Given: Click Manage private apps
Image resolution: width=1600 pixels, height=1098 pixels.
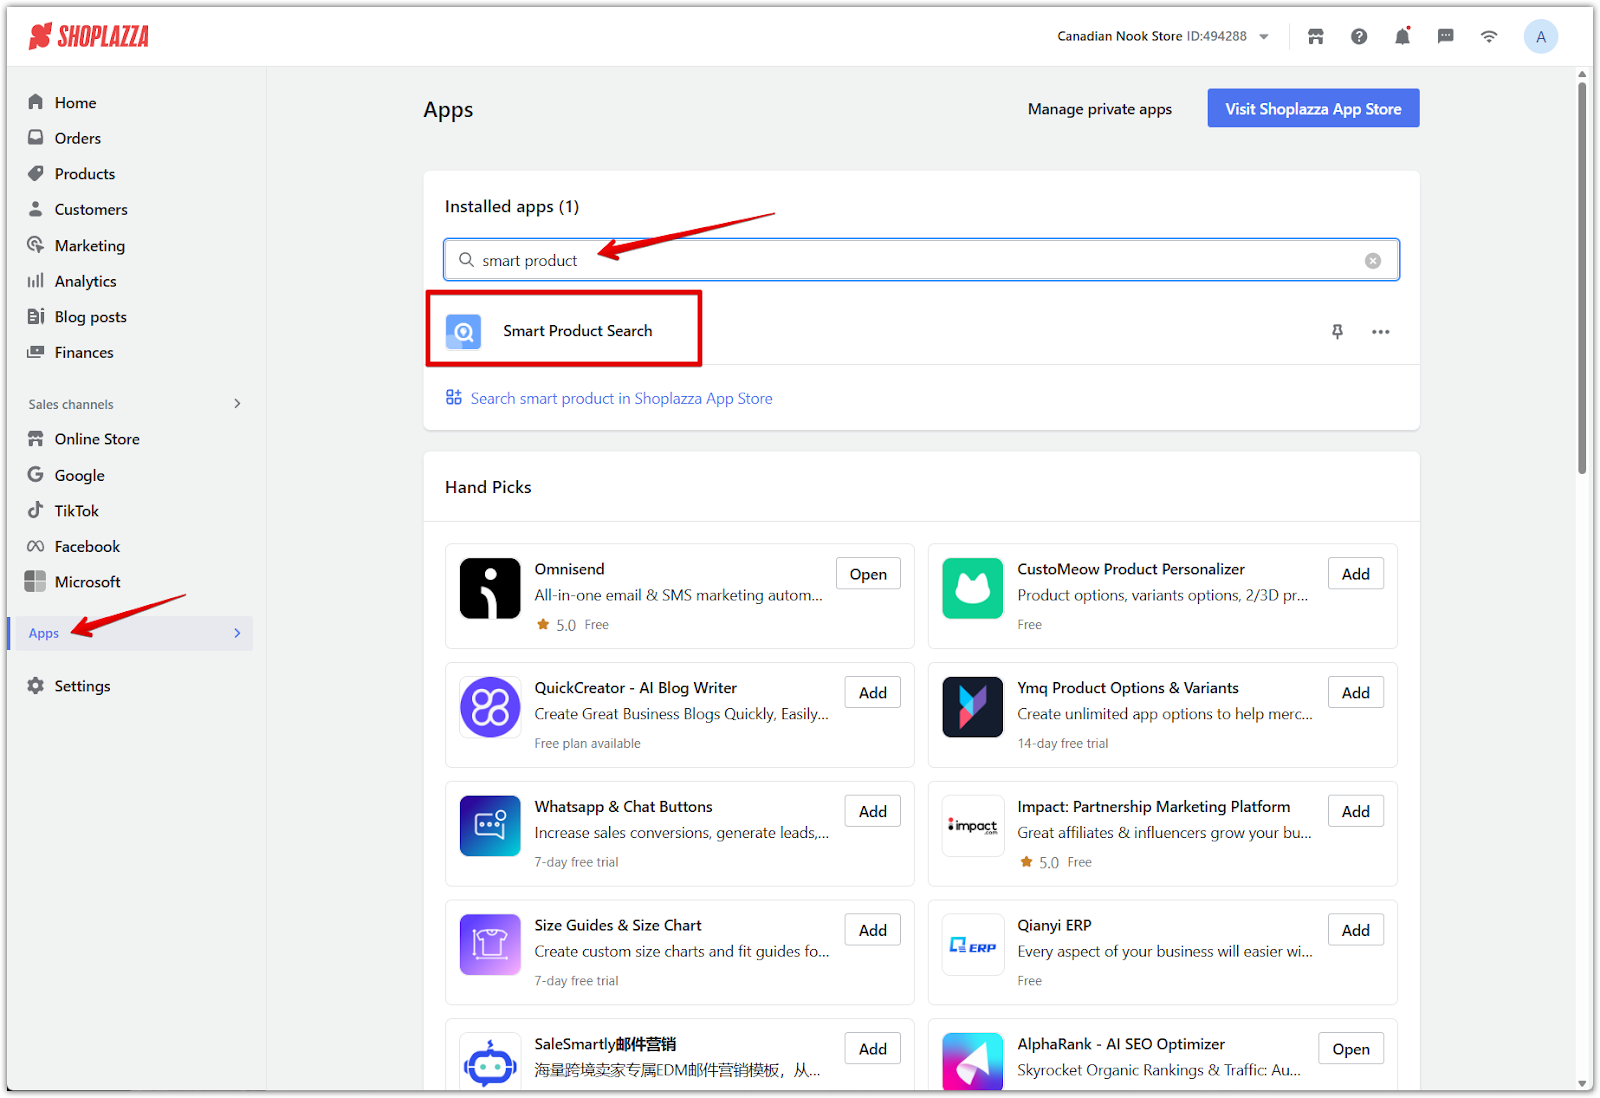Looking at the screenshot, I should pos(1099,109).
